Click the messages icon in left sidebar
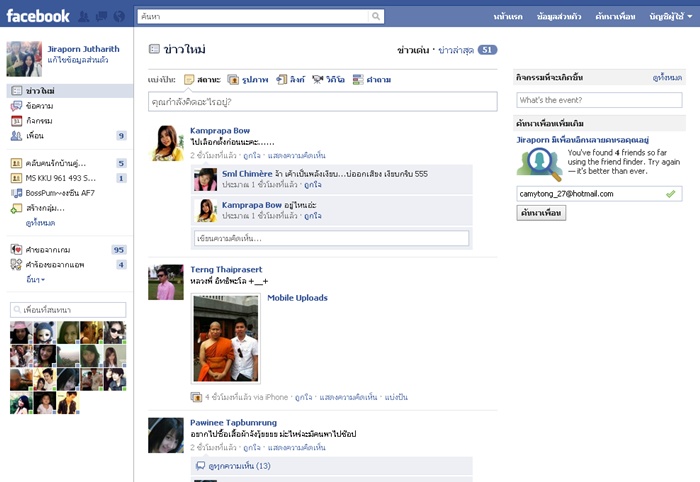 [x=16, y=106]
